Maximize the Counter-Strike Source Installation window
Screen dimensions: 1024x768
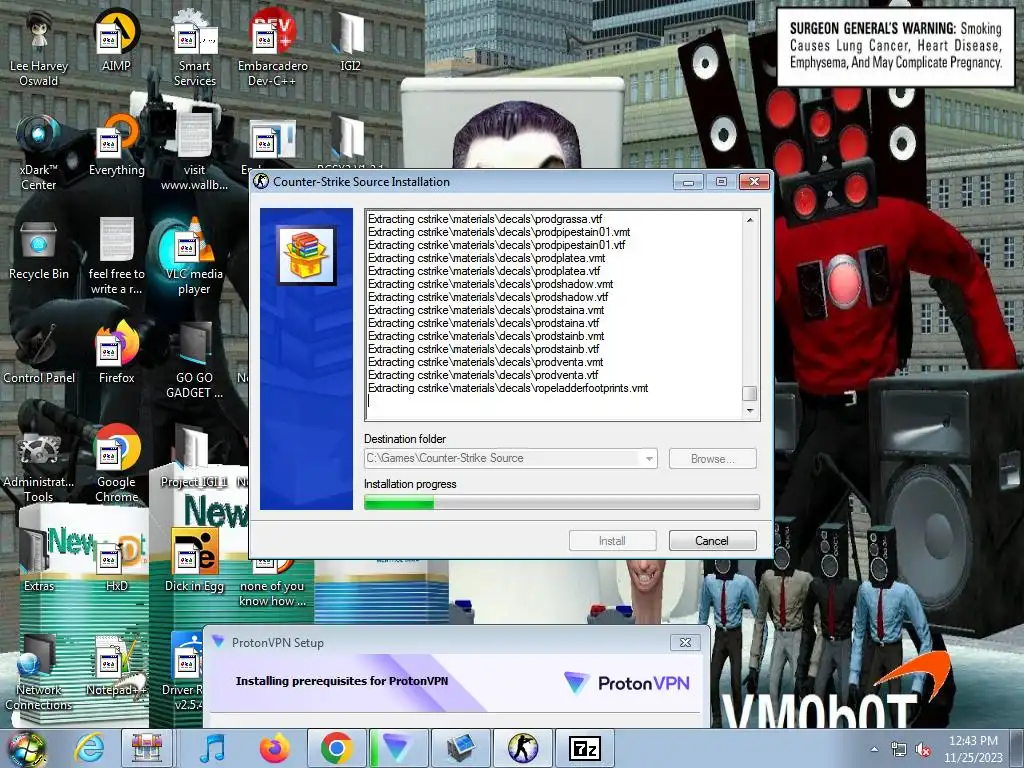pyautogui.click(x=721, y=182)
